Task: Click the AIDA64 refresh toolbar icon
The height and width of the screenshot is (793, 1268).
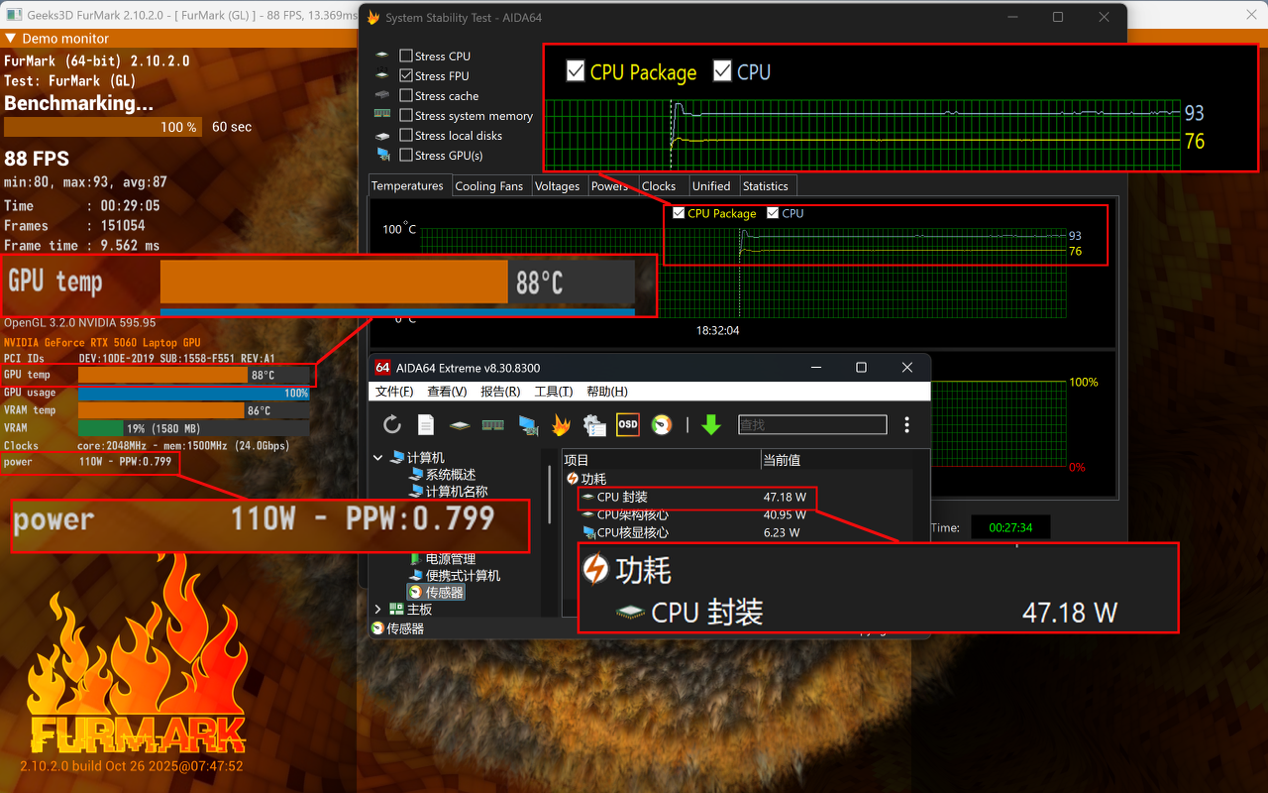Action: pyautogui.click(x=392, y=425)
